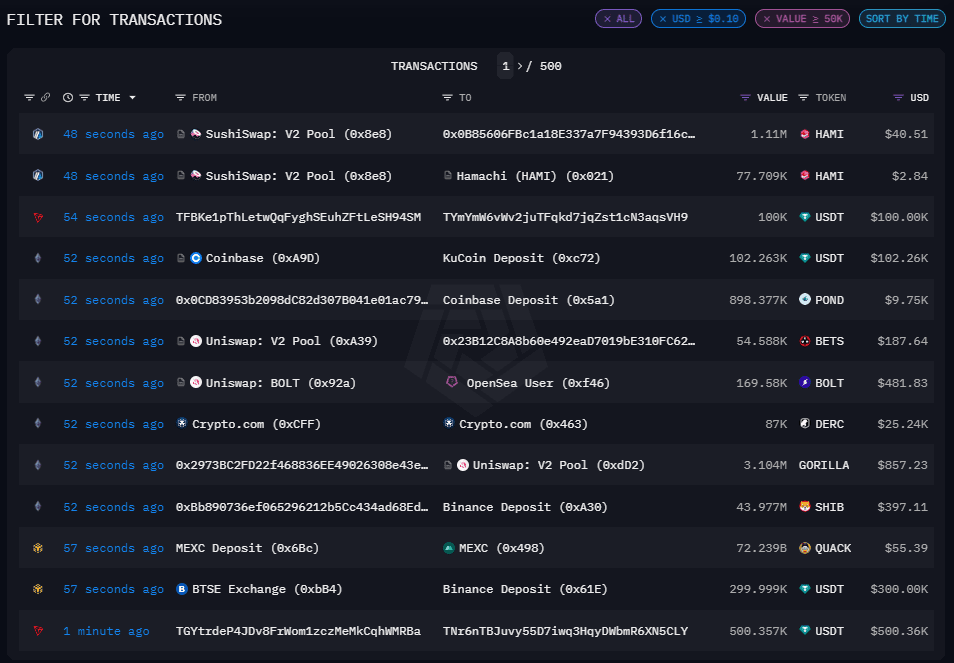Open recipient address TYmYmW6vWv2juTFqkd7jqZst1cN3aqsVH9
The height and width of the screenshot is (663, 954).
[565, 217]
